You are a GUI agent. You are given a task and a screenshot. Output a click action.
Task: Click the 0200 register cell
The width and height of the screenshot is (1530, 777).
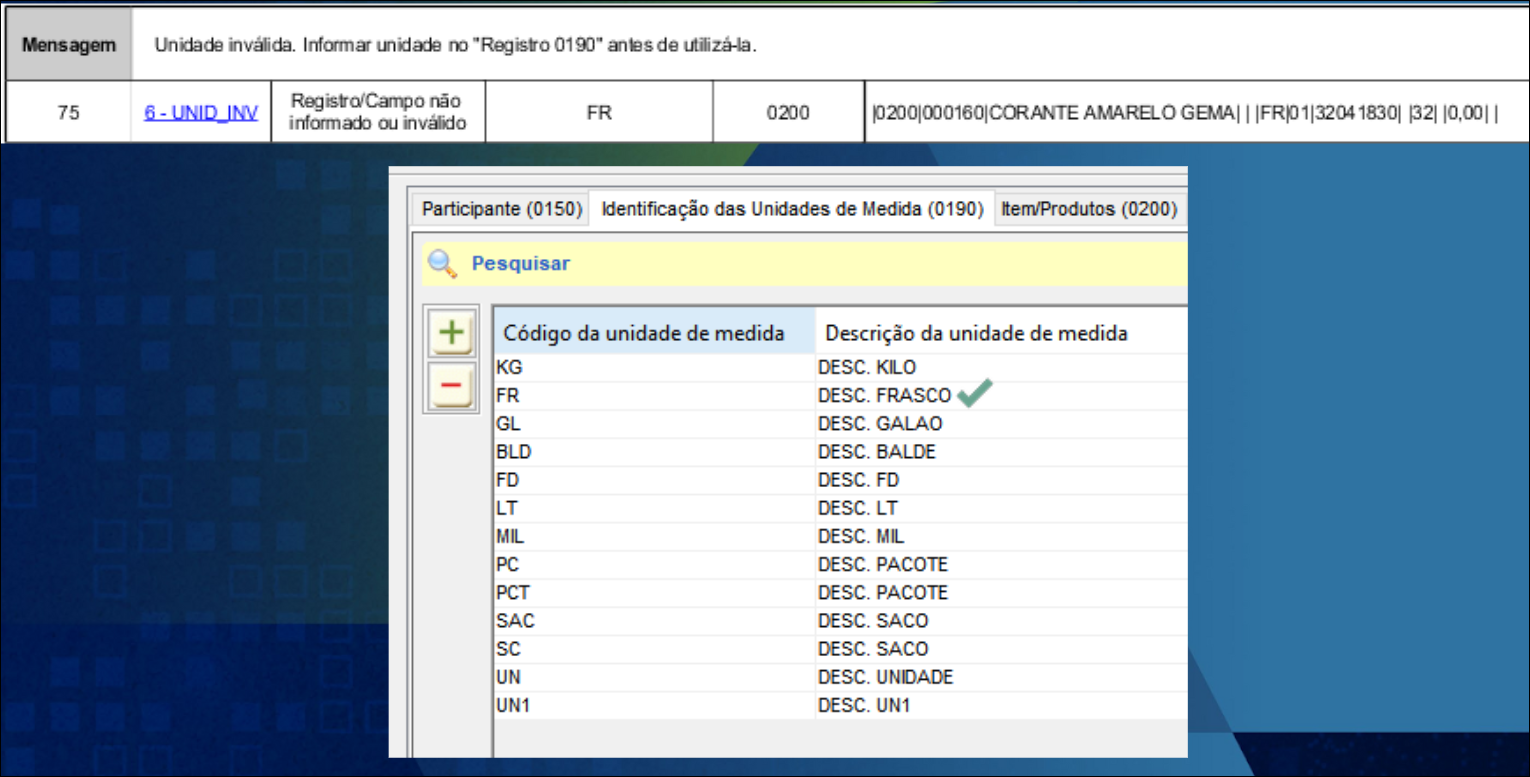pyautogui.click(x=788, y=113)
